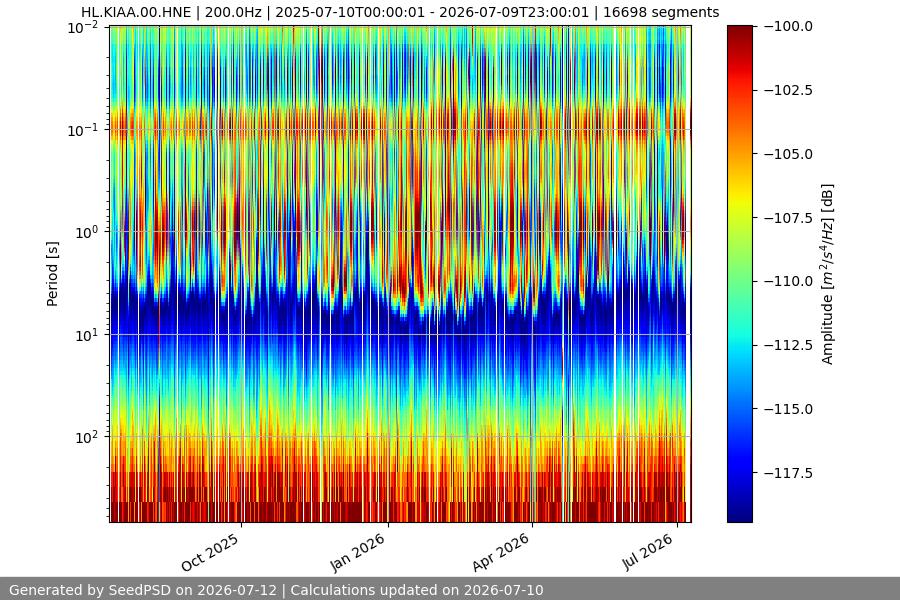Click the 'Jul 2026' x-axis label
This screenshot has width=900, height=600.
click(x=647, y=552)
